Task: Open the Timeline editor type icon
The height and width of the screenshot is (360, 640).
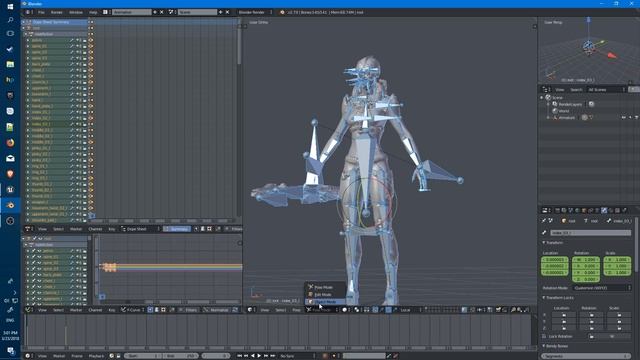Action: click(28, 356)
